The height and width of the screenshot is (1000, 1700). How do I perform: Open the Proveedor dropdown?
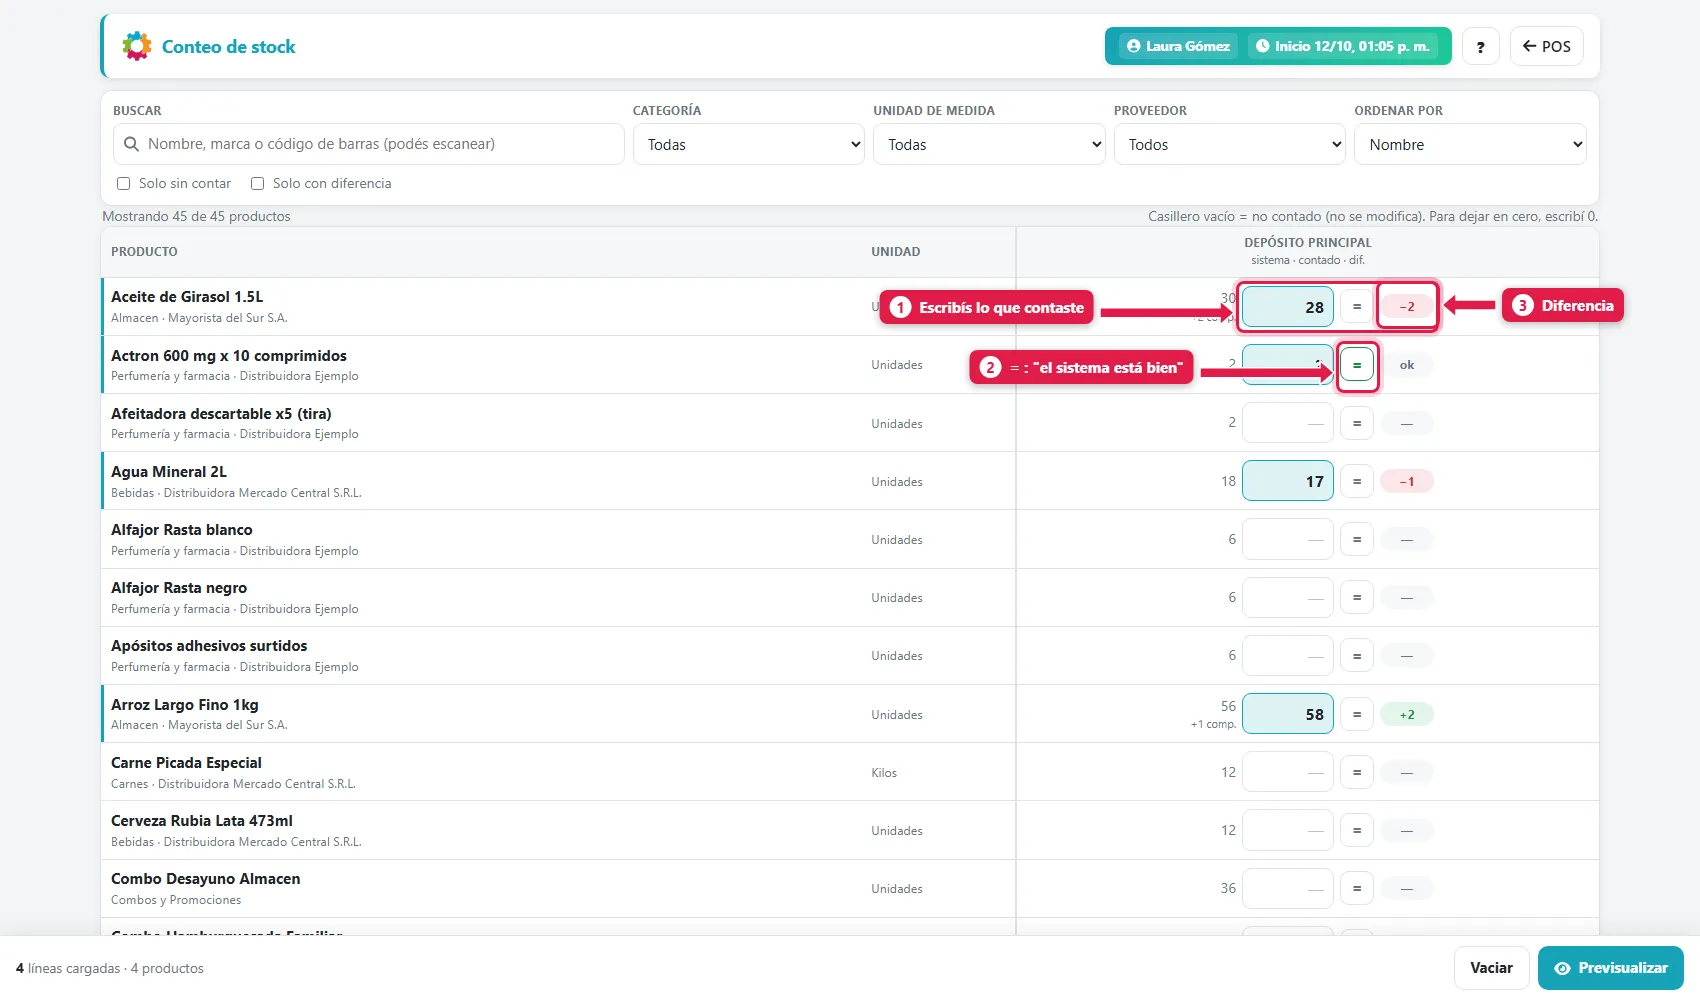click(x=1230, y=144)
